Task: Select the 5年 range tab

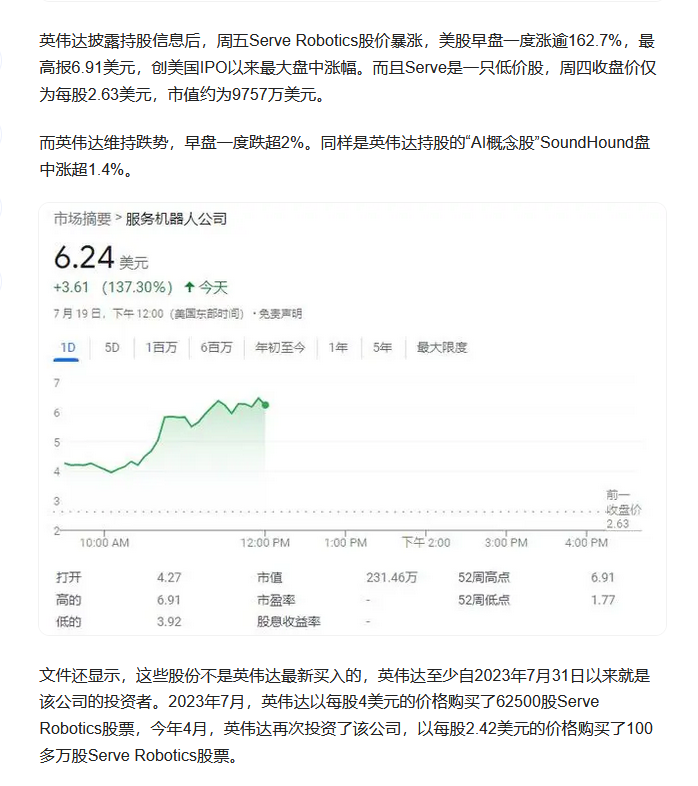Action: (x=382, y=347)
